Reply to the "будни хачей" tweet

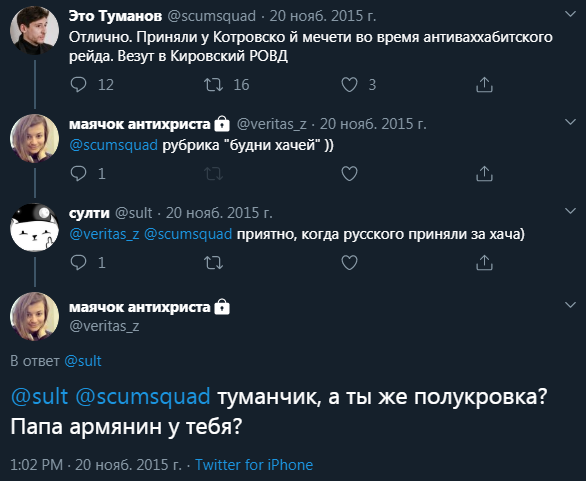point(78,173)
